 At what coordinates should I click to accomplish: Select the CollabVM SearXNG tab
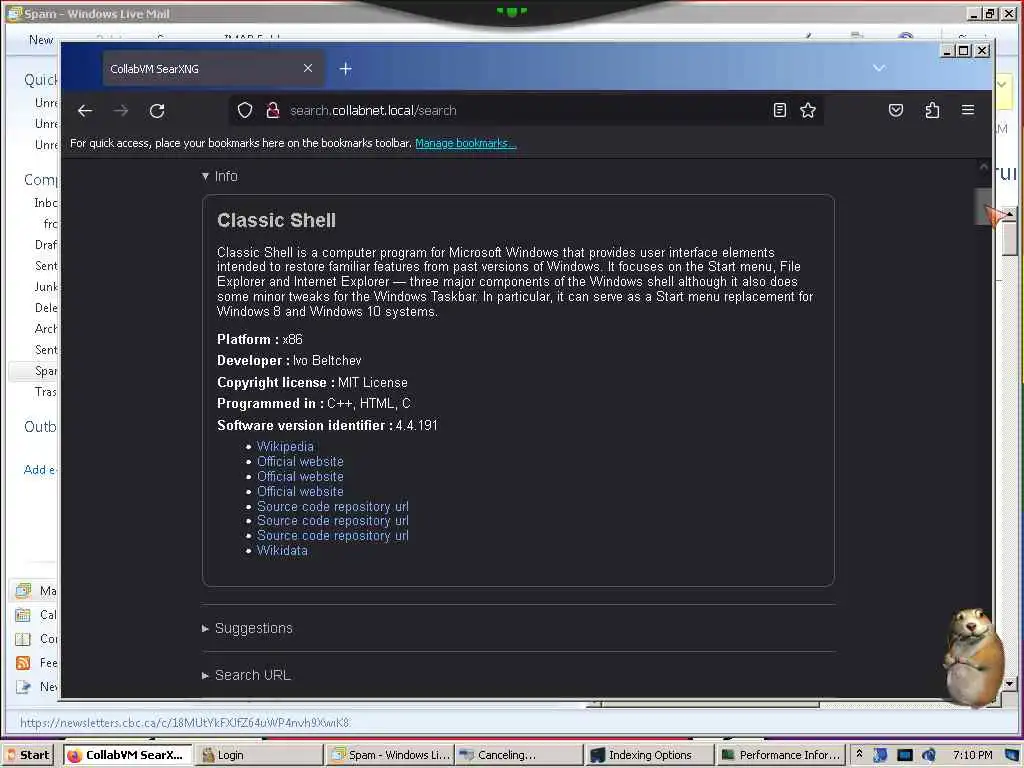tap(214, 69)
